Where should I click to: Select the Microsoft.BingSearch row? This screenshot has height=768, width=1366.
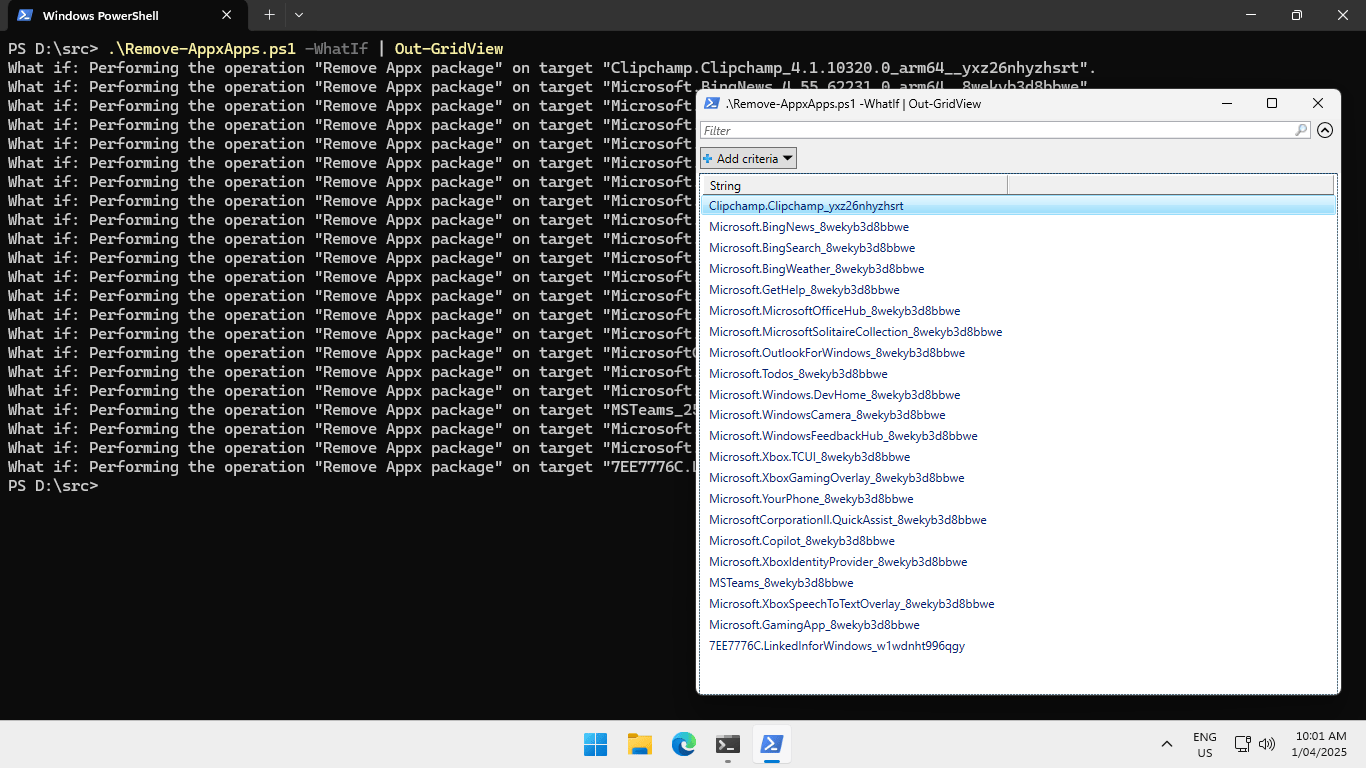1018,248
